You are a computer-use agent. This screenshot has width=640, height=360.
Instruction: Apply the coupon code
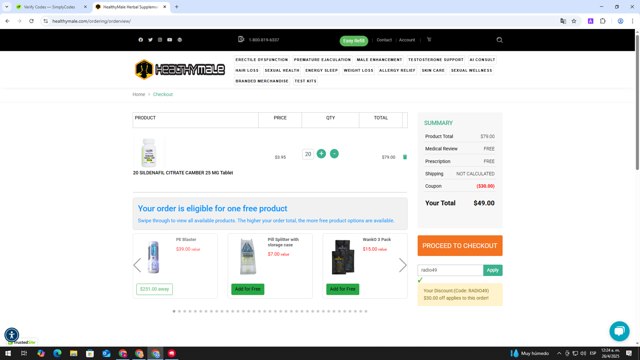point(493,270)
